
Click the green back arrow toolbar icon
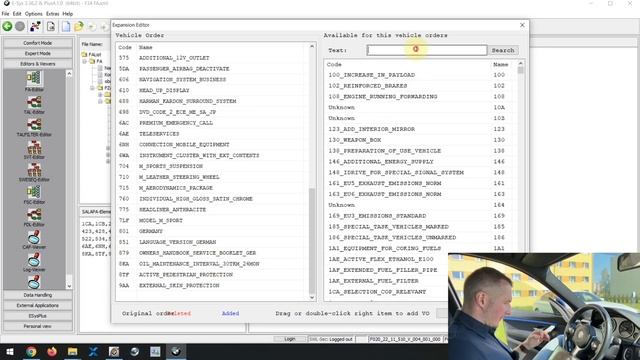pyautogui.click(x=7, y=27)
